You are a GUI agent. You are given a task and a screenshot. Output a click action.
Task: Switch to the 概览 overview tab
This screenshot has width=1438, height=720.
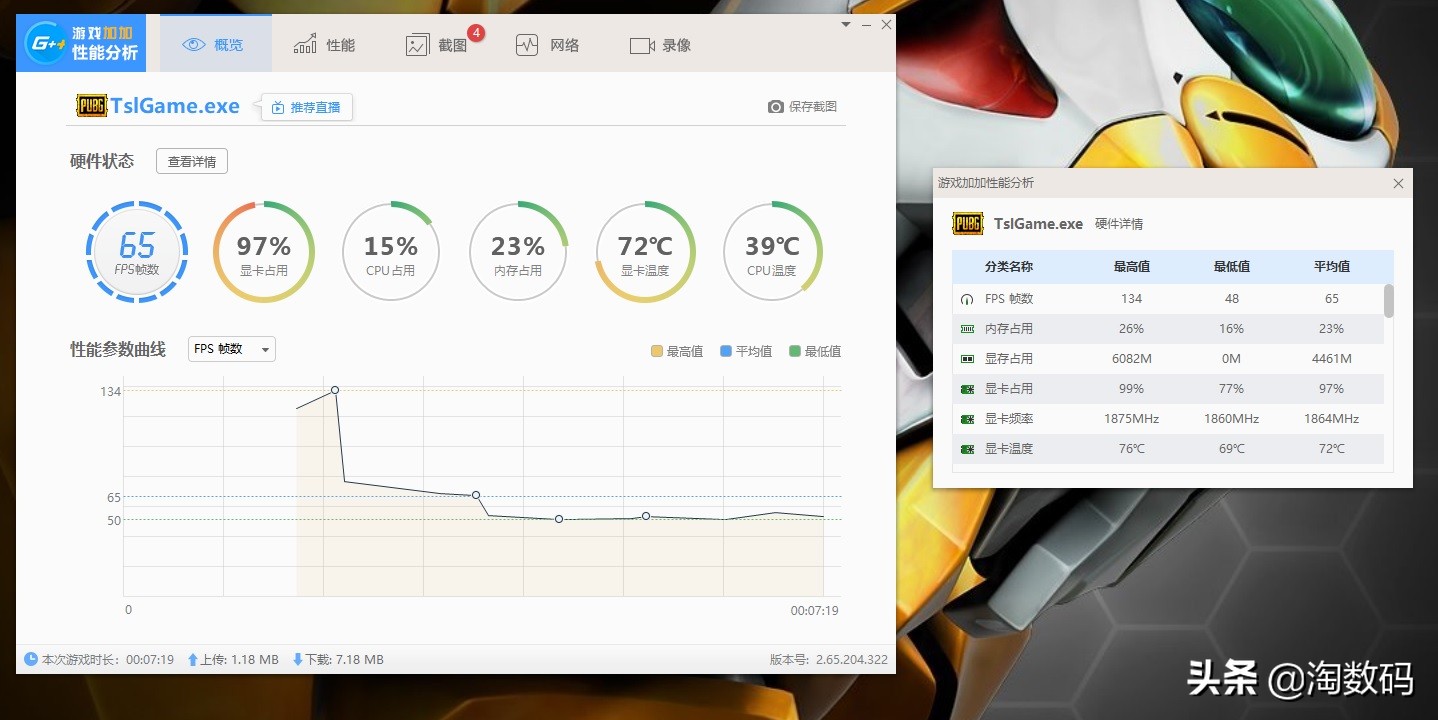click(x=215, y=43)
